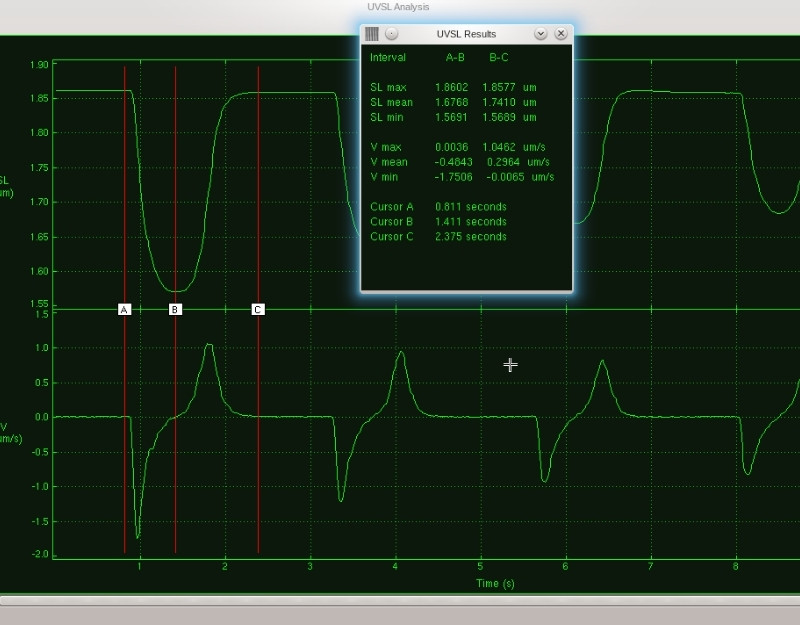Image resolution: width=800 pixels, height=625 pixels.
Task: Click the round pin button in UVSL Results
Action: 391,34
